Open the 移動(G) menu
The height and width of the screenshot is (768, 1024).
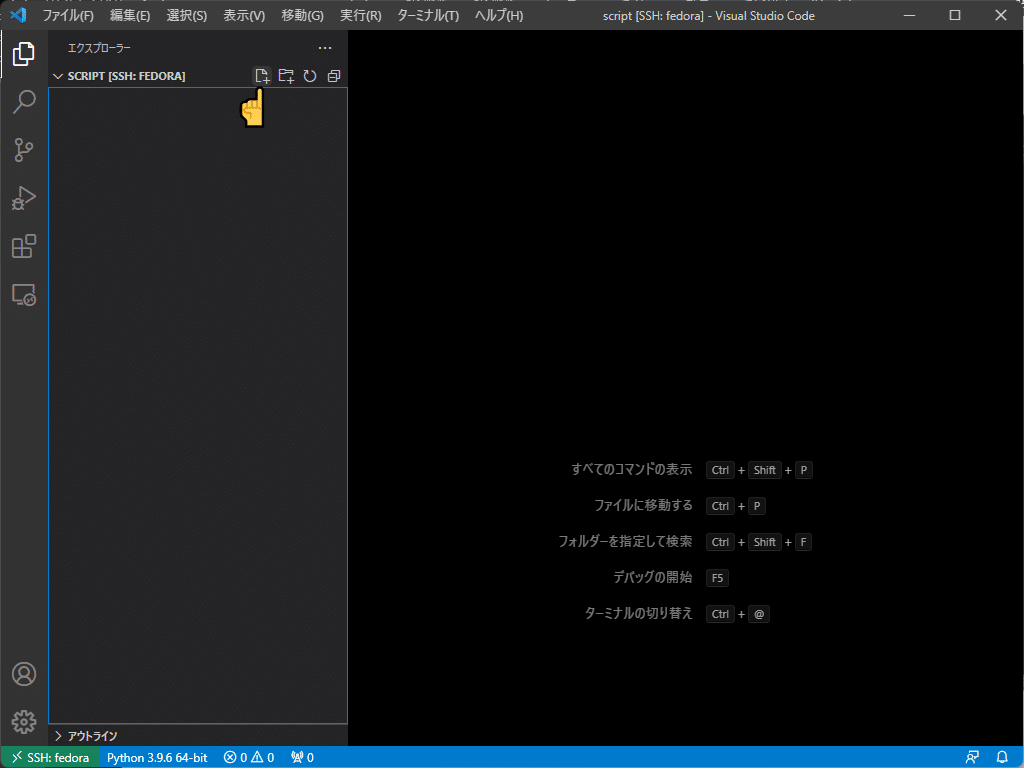(x=302, y=15)
